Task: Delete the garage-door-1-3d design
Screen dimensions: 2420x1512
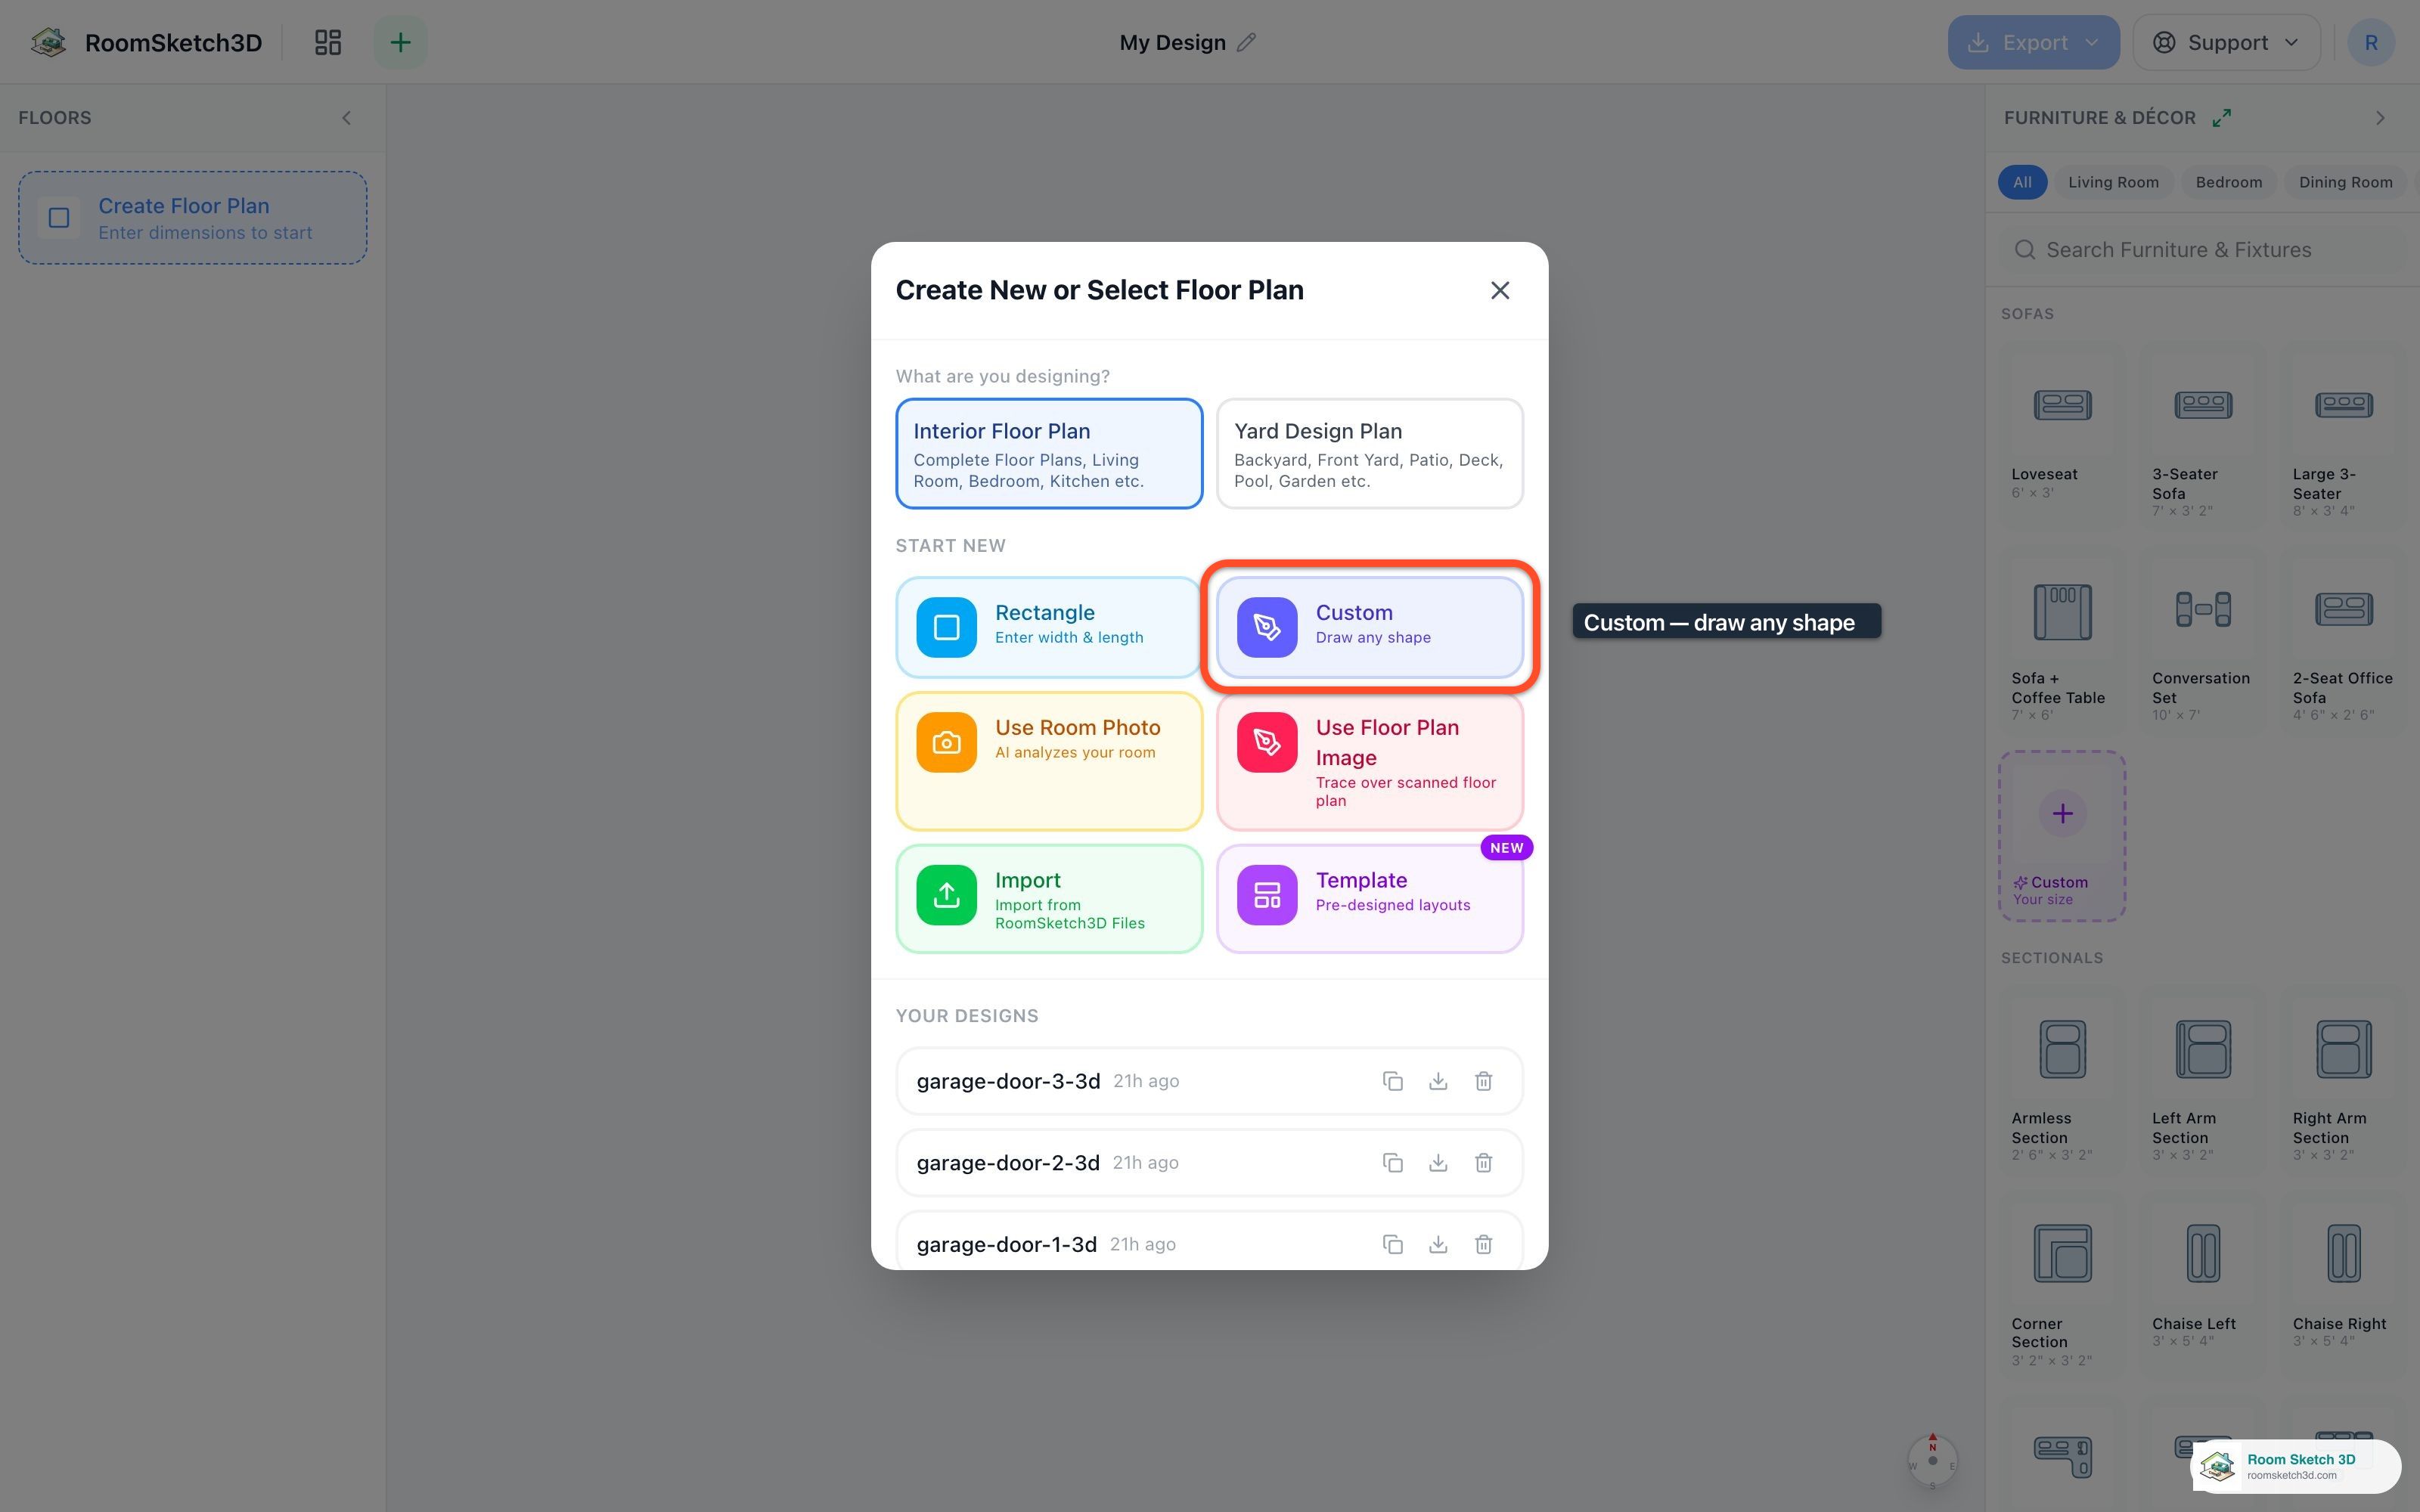Action: 1483,1244
